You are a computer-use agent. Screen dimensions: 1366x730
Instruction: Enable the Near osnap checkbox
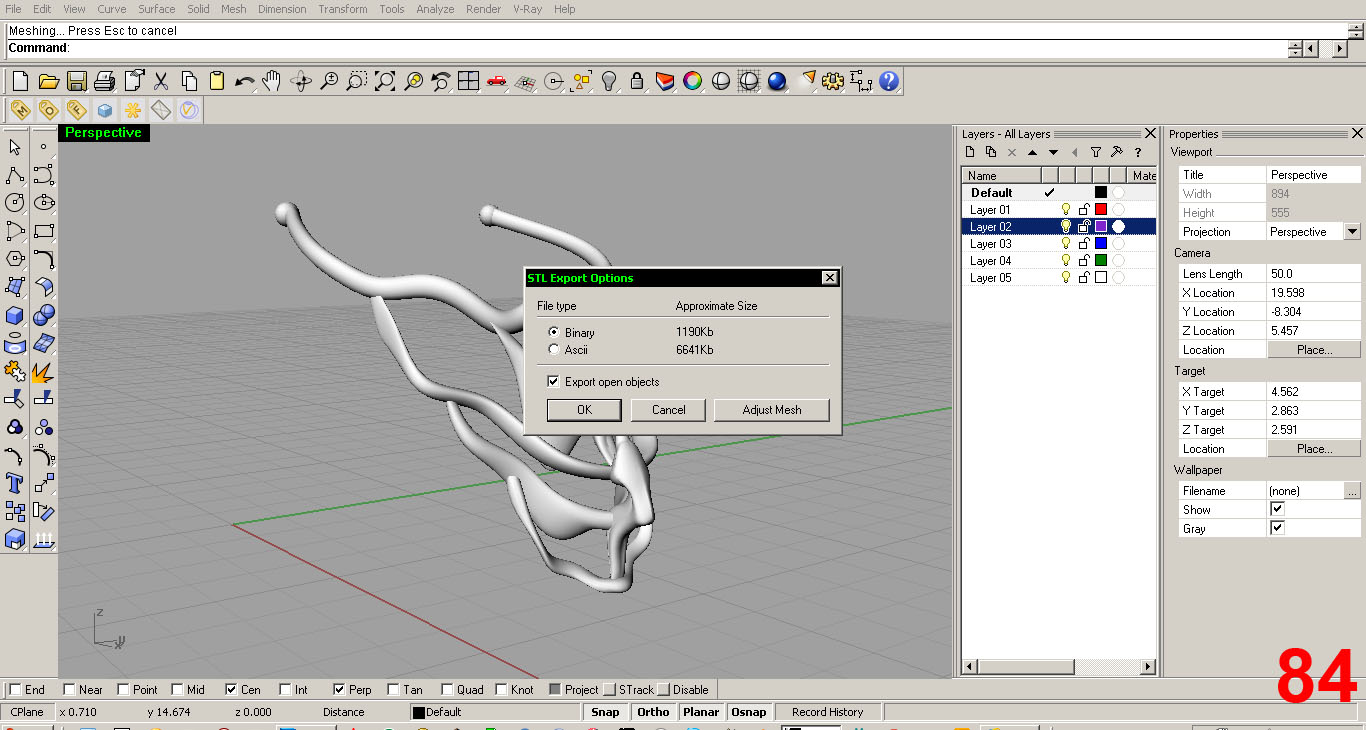point(69,689)
